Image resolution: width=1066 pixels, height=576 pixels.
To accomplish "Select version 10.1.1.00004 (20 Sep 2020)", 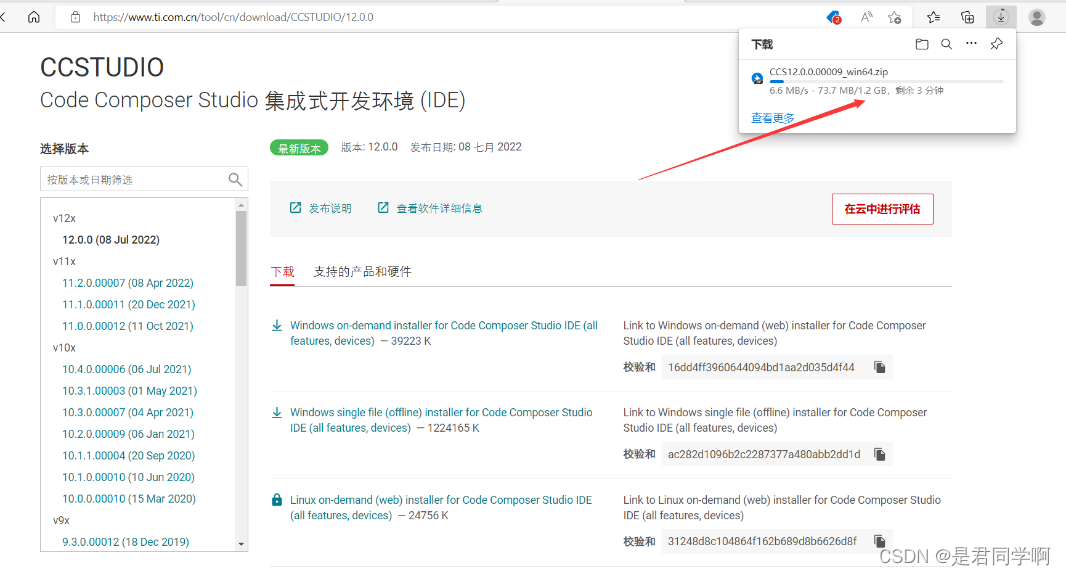I will 128,456.
